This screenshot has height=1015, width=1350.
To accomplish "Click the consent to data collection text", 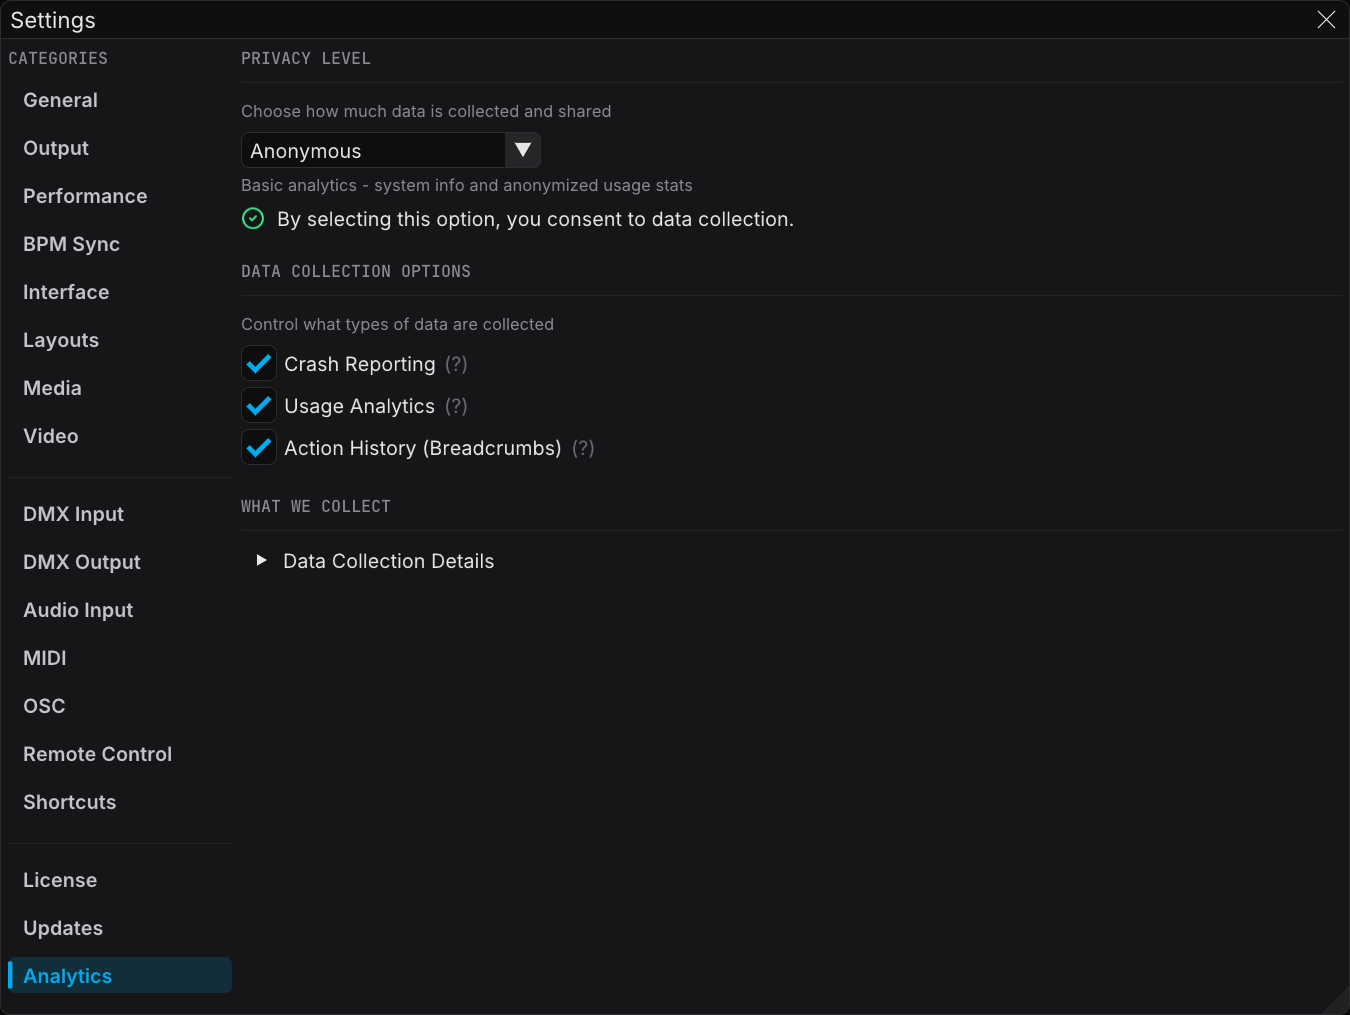I will click(x=535, y=219).
